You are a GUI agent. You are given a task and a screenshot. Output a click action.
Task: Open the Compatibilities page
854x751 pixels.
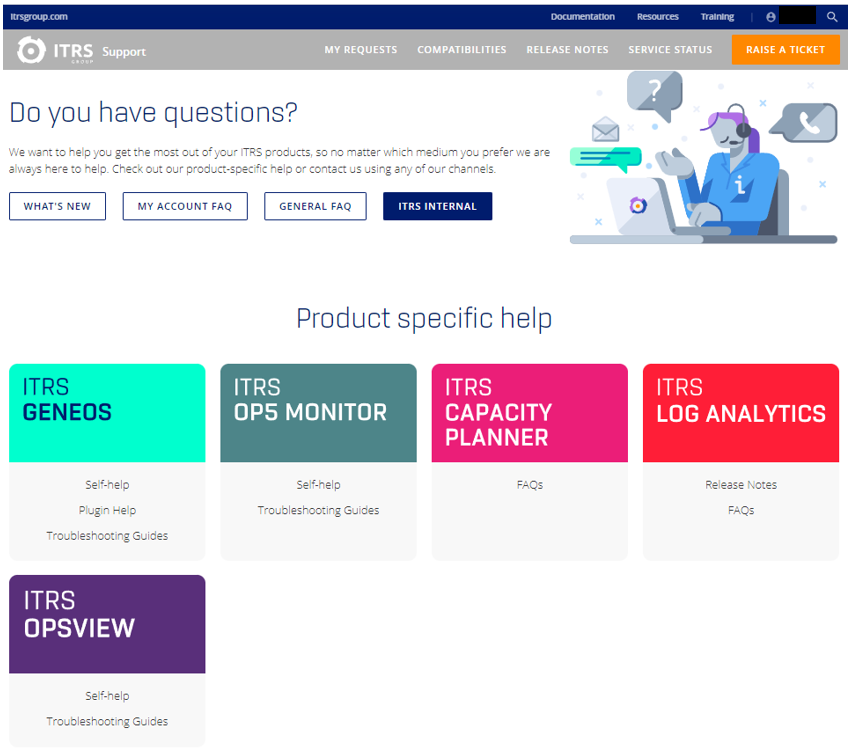click(x=461, y=50)
